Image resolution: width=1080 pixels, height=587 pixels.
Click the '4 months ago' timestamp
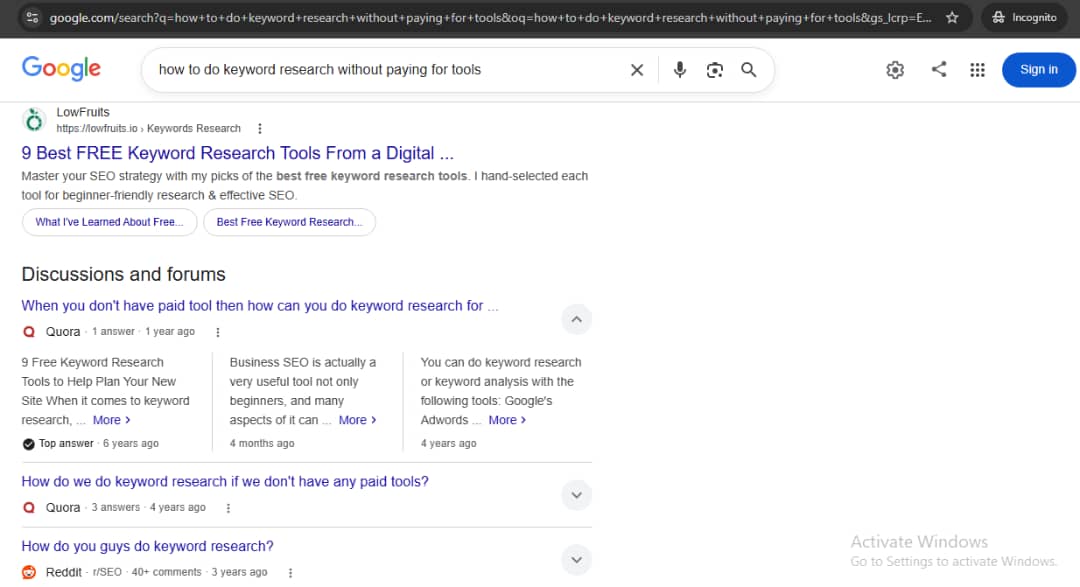[262, 443]
